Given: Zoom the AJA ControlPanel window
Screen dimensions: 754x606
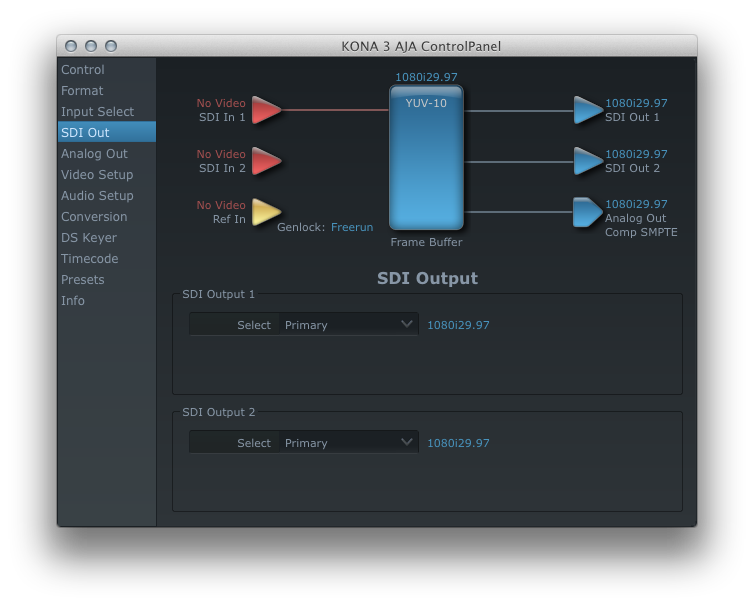Looking at the screenshot, I should tap(111, 46).
